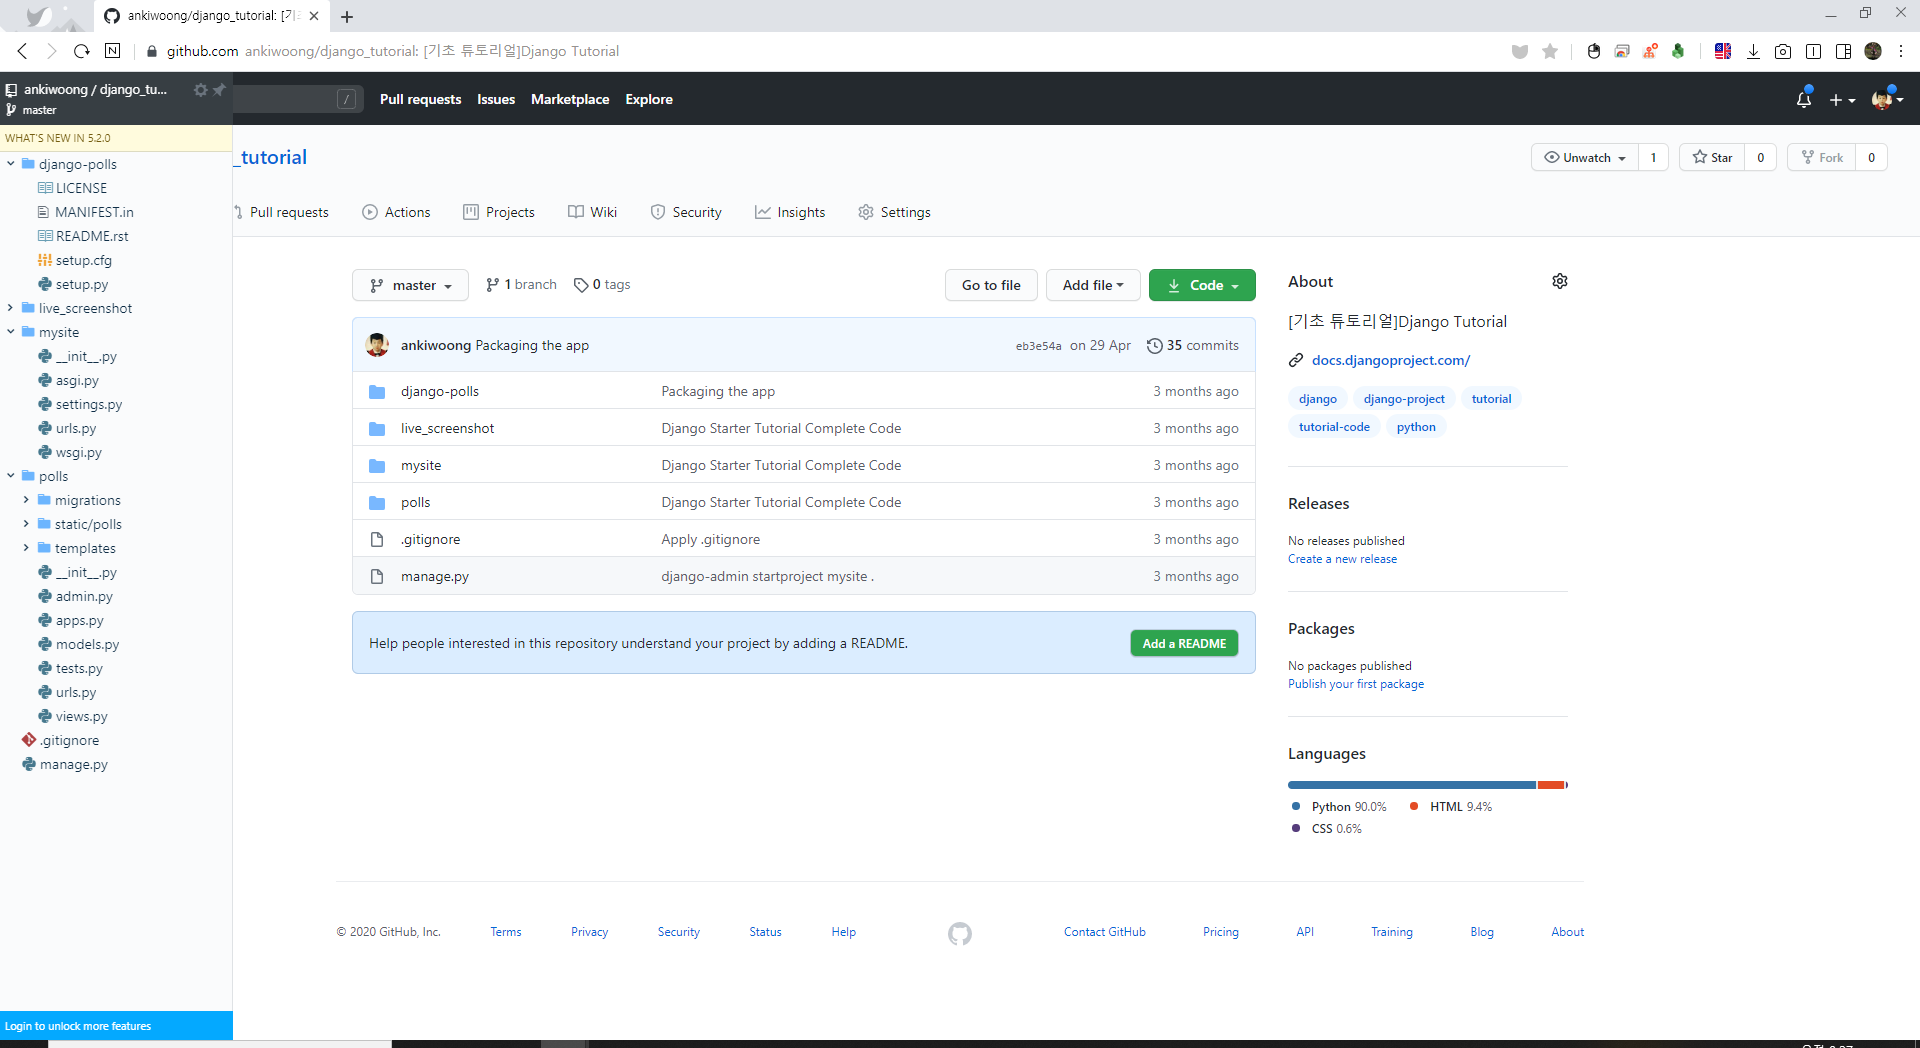Click Publish your first package link
The height and width of the screenshot is (1048, 1920).
1356,684
